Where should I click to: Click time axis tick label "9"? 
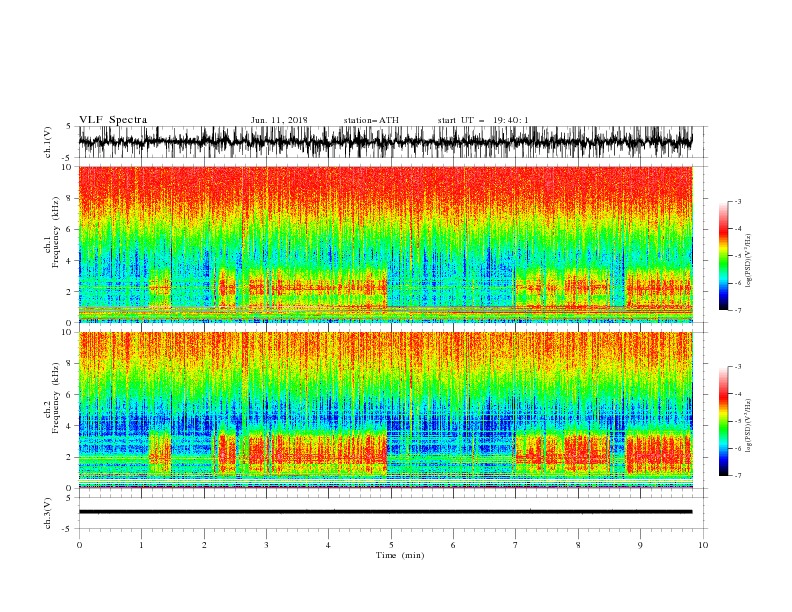click(640, 545)
